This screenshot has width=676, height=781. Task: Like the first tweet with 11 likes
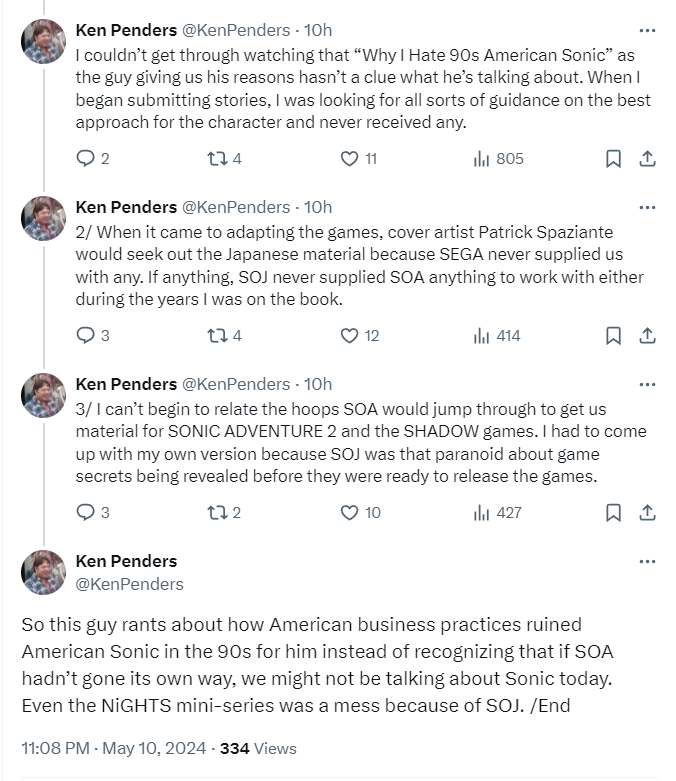[349, 158]
